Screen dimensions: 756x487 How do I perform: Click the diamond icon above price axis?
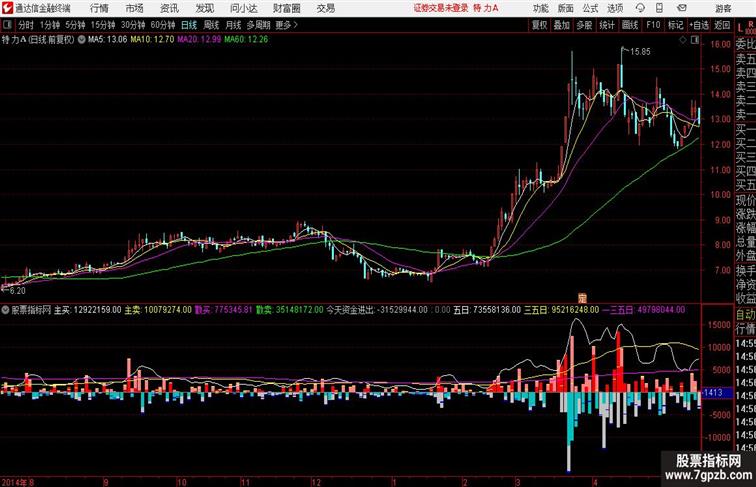click(683, 40)
